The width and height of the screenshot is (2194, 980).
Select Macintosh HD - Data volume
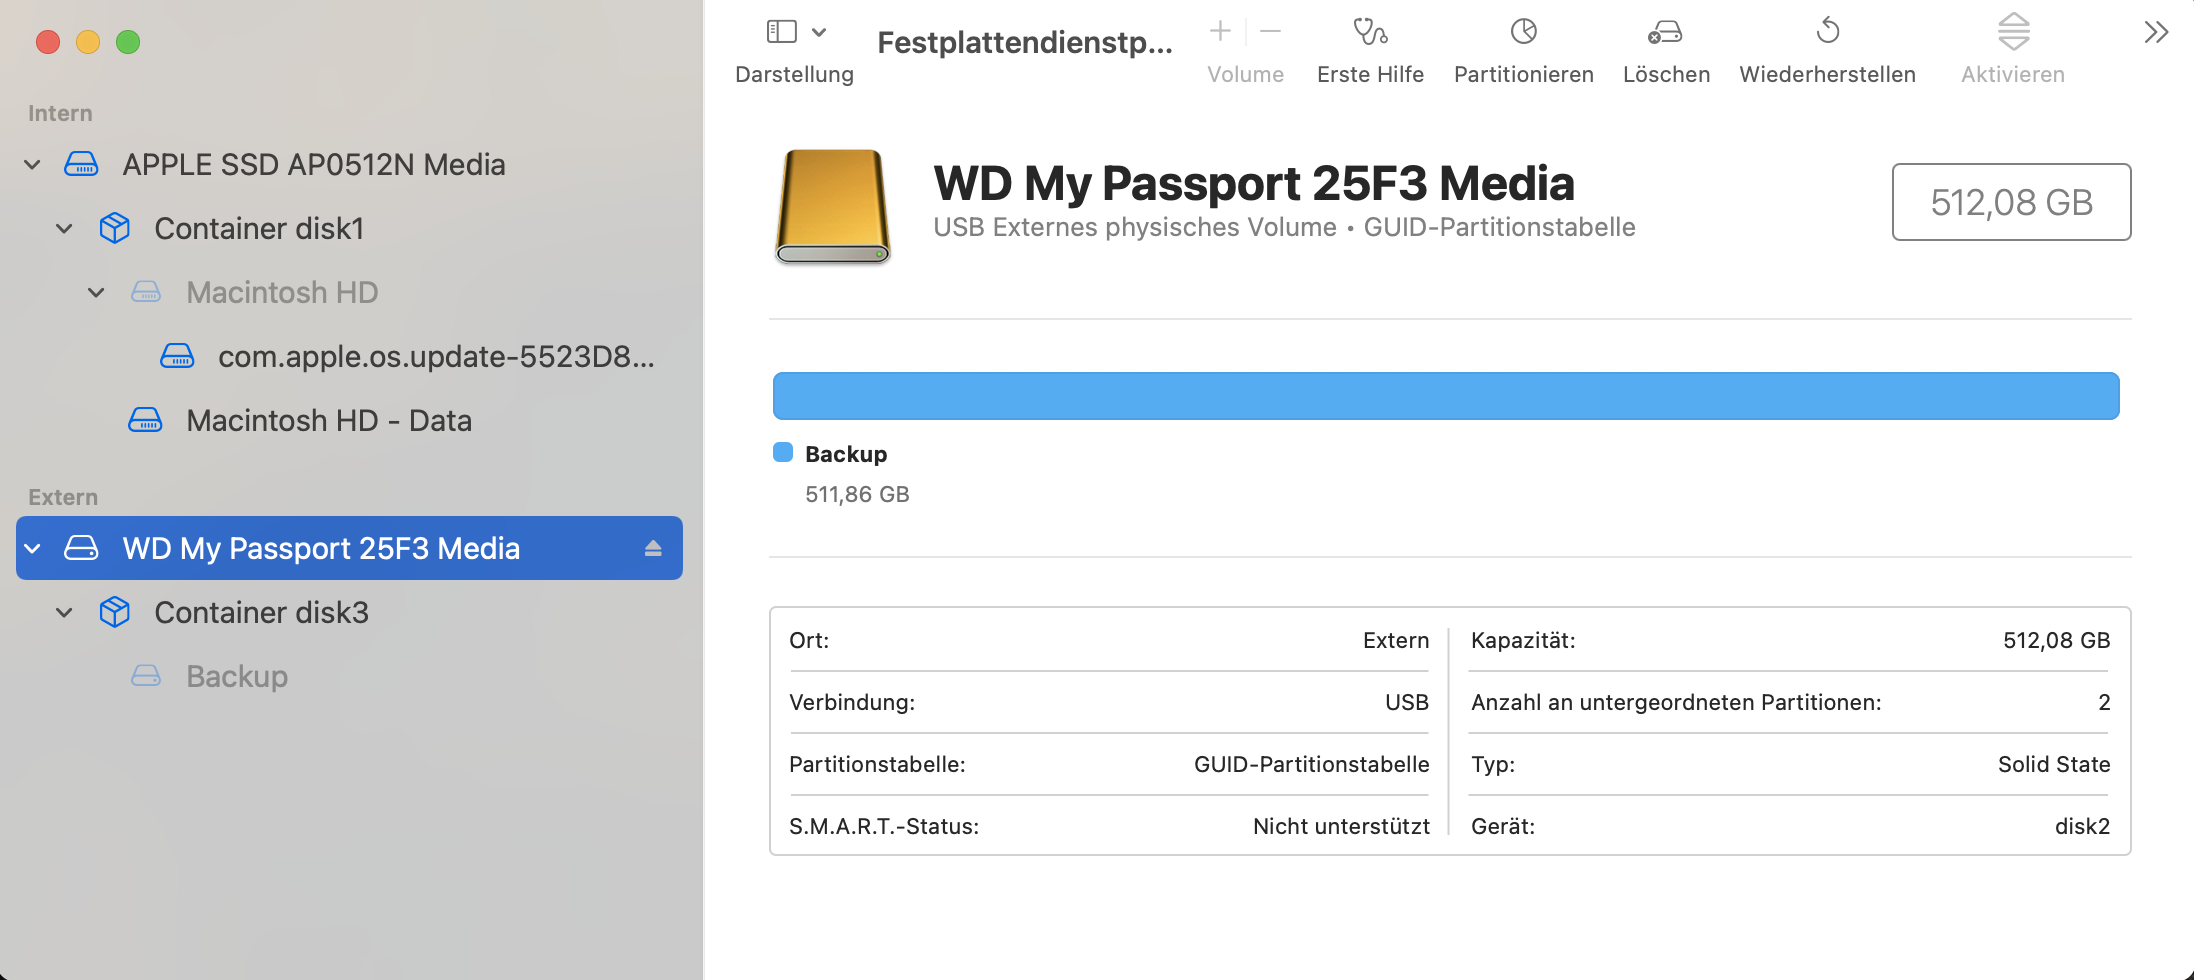329,421
